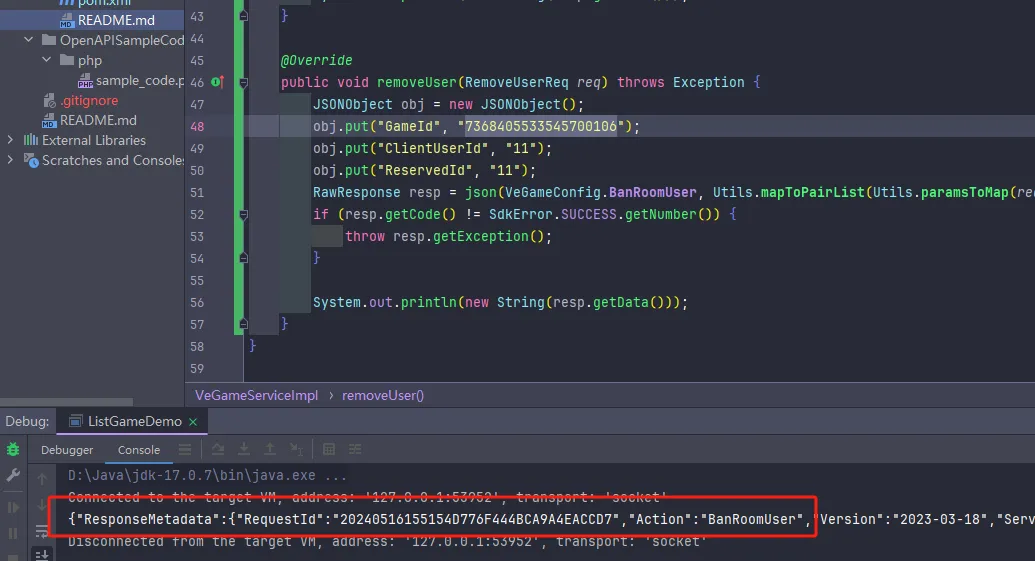Fold the if block at line 52
The image size is (1035, 561).
tap(244, 214)
